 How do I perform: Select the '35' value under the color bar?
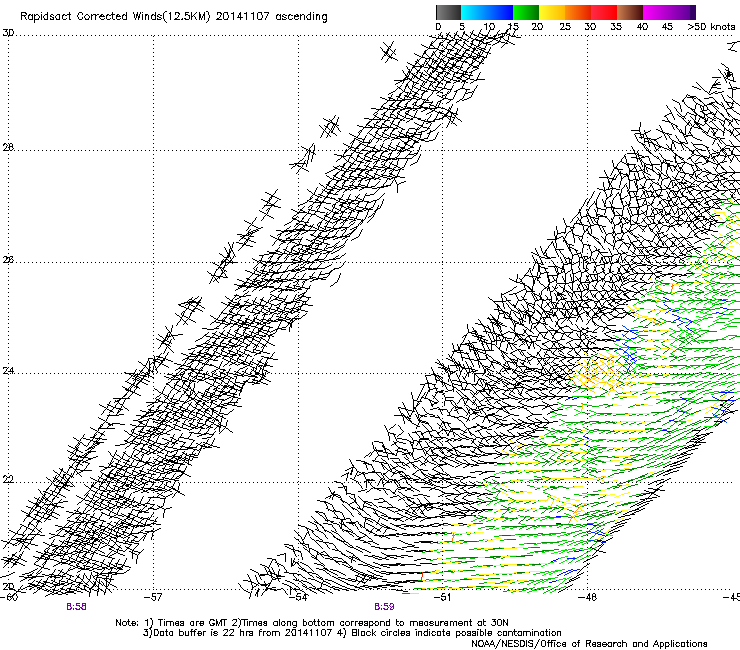(x=616, y=27)
